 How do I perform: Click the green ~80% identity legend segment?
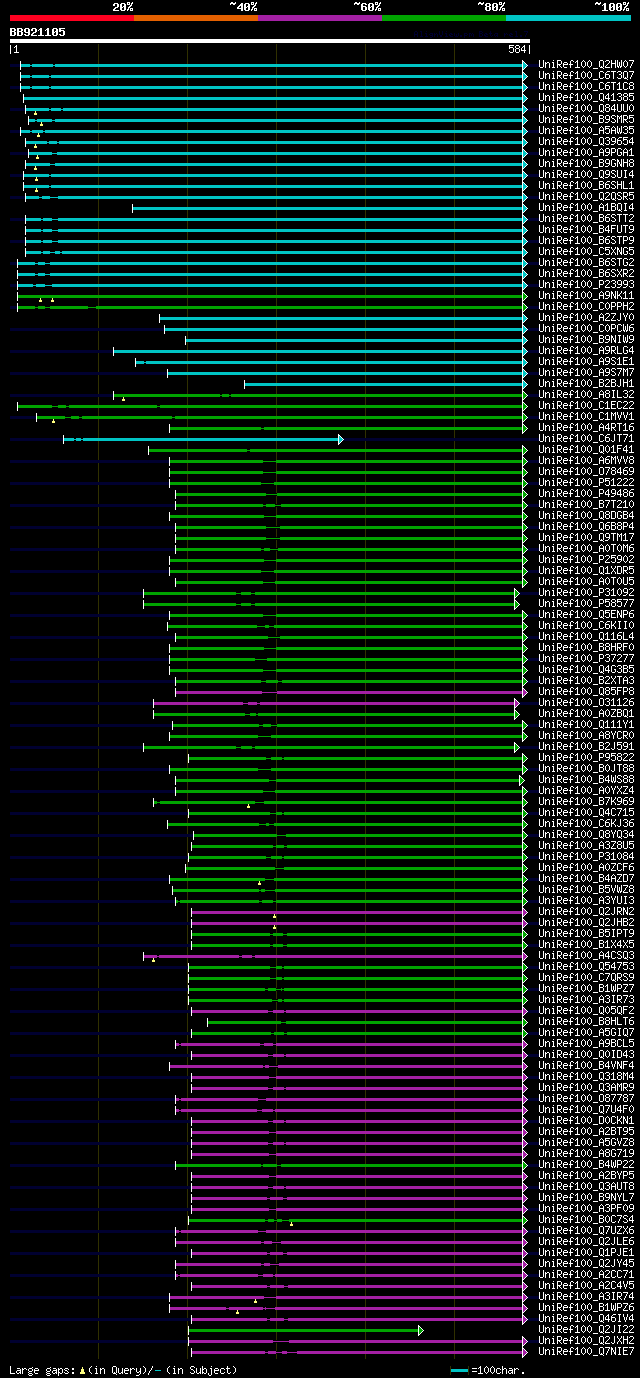[444, 17]
